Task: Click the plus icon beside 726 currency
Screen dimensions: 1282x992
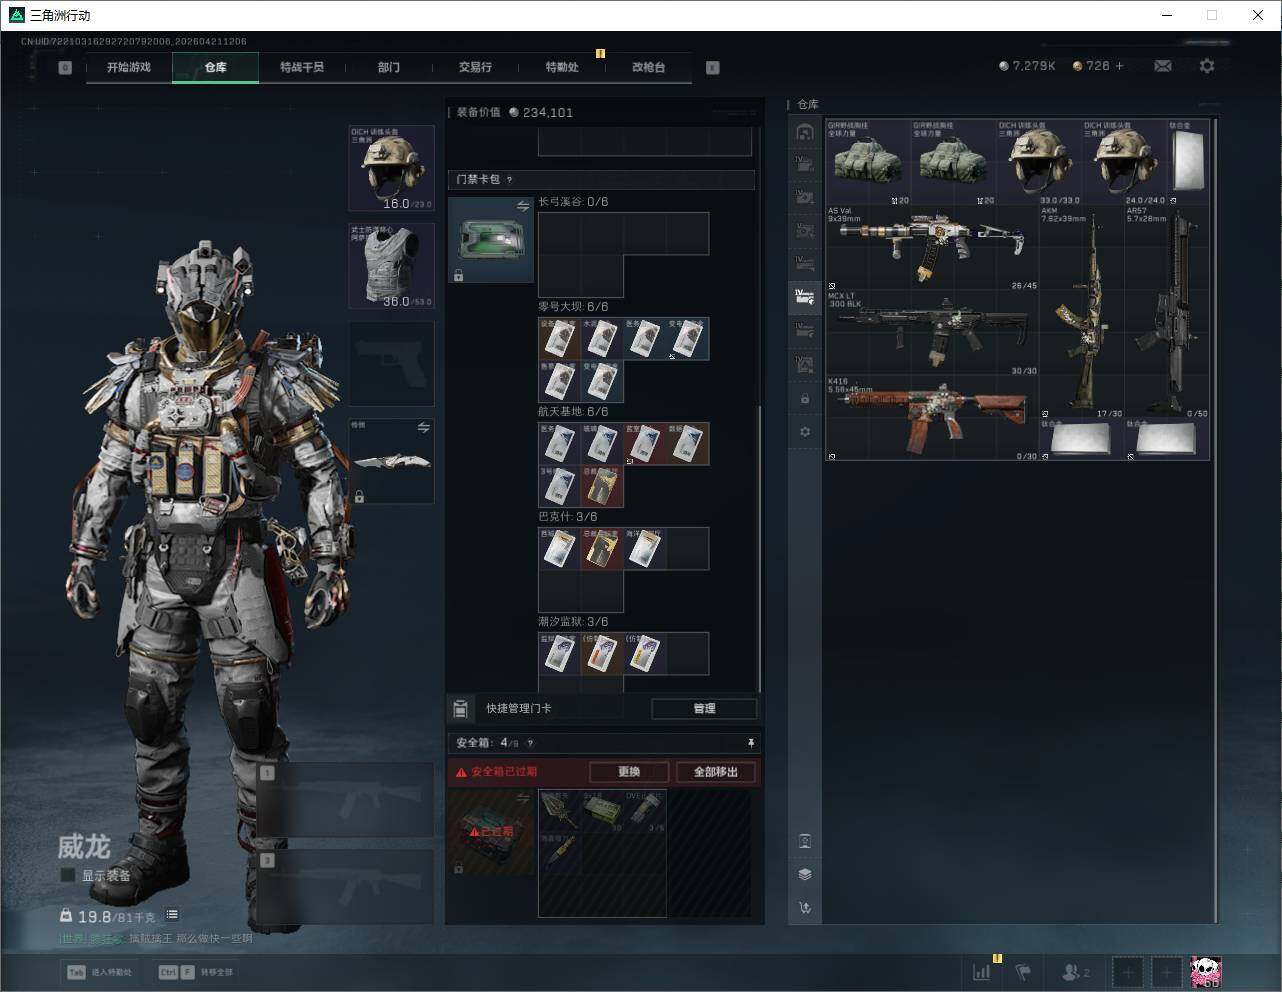Action: tap(1120, 66)
